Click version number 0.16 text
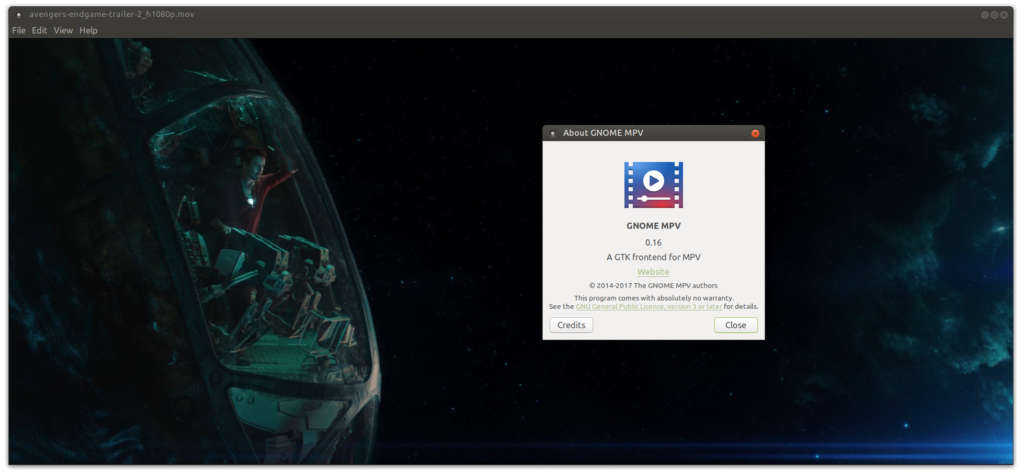Screen dimensions: 1024x474 coord(653,243)
